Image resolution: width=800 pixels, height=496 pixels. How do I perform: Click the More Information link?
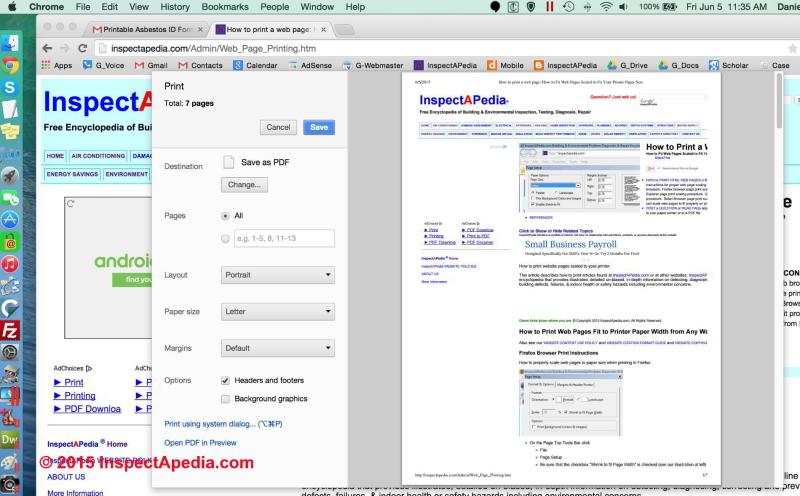[x=75, y=493]
